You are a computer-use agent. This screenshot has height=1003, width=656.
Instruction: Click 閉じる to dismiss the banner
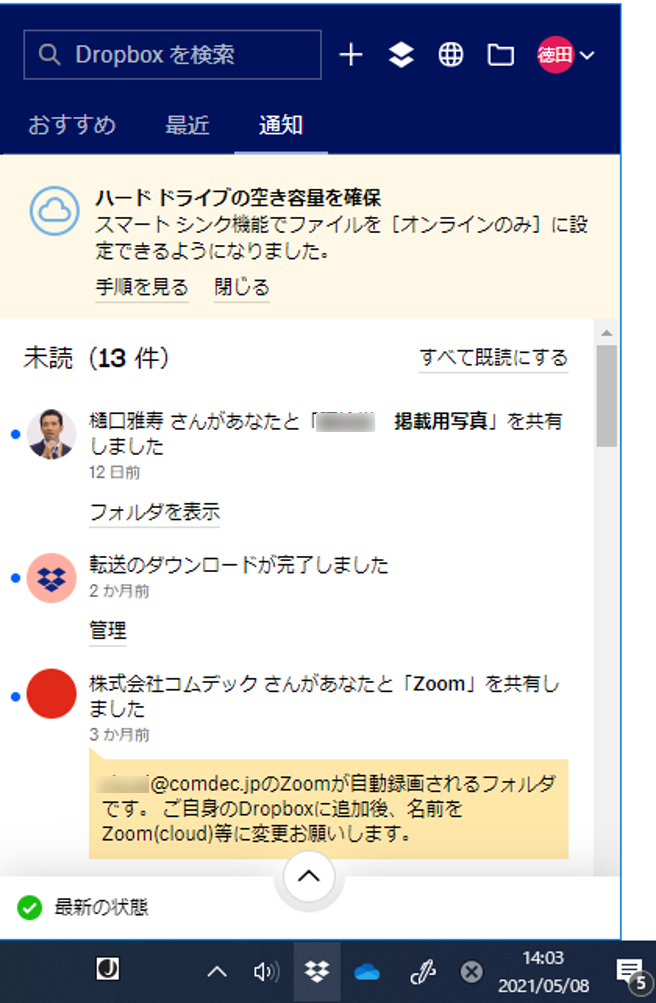click(x=242, y=287)
